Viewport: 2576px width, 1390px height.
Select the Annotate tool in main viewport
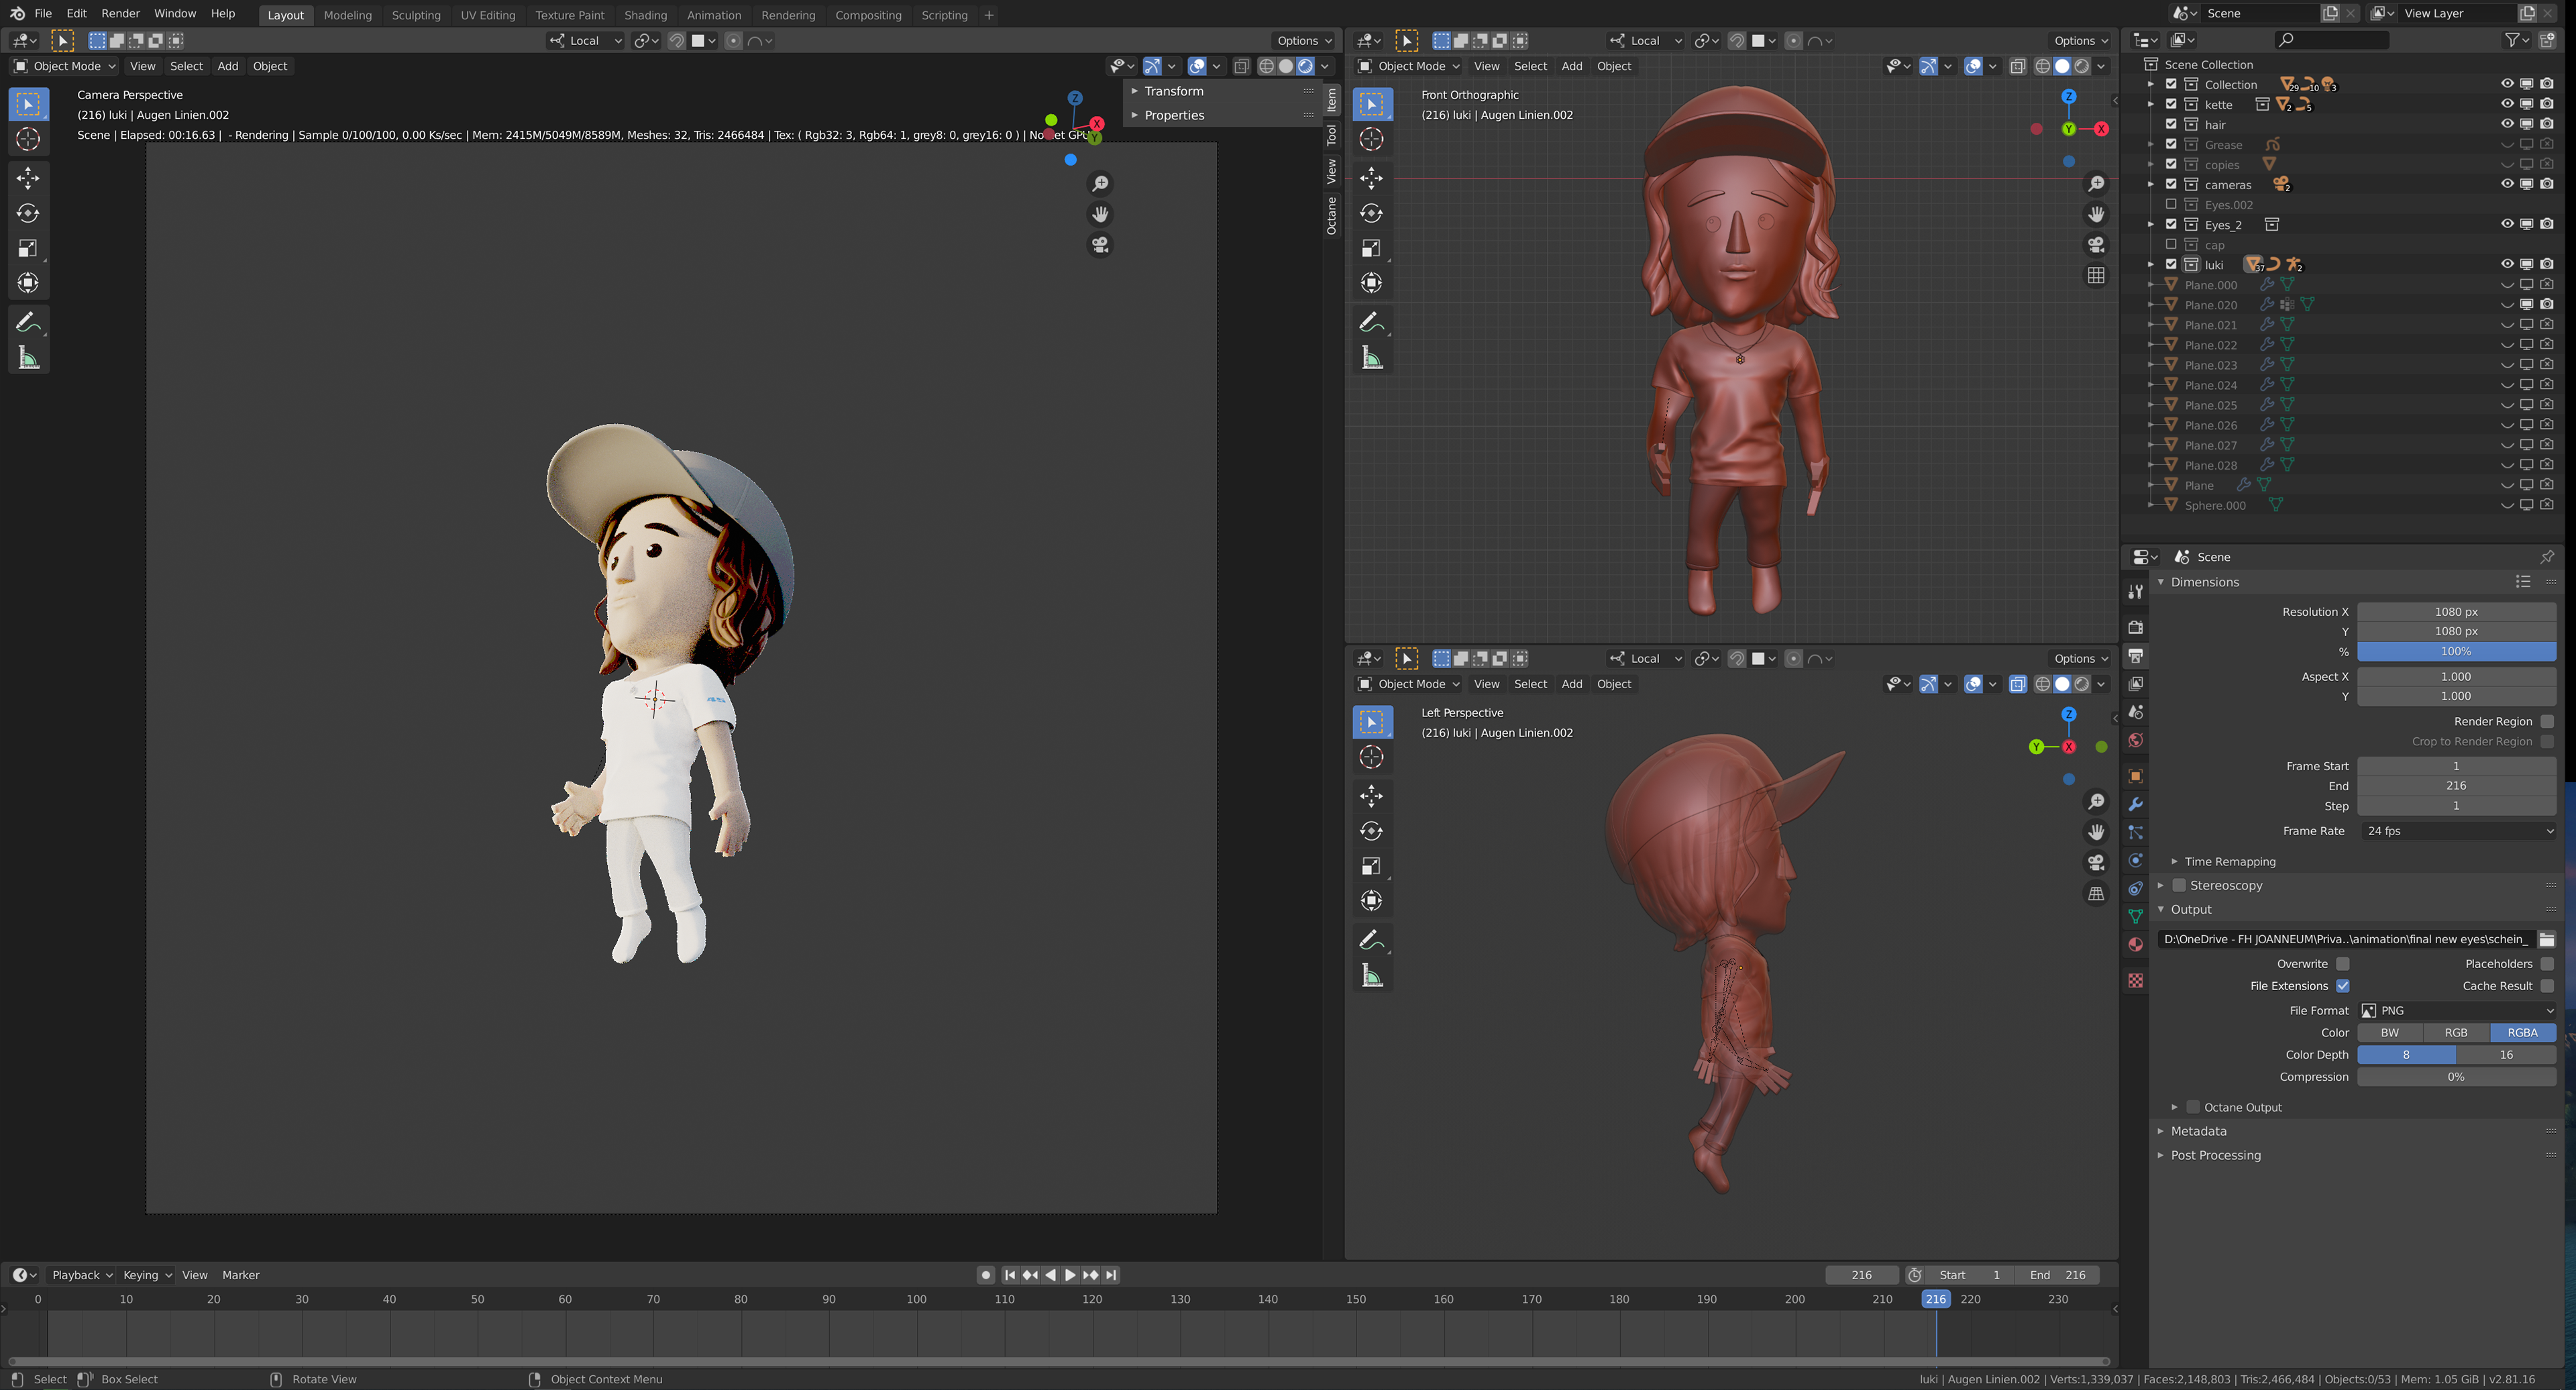click(x=28, y=322)
